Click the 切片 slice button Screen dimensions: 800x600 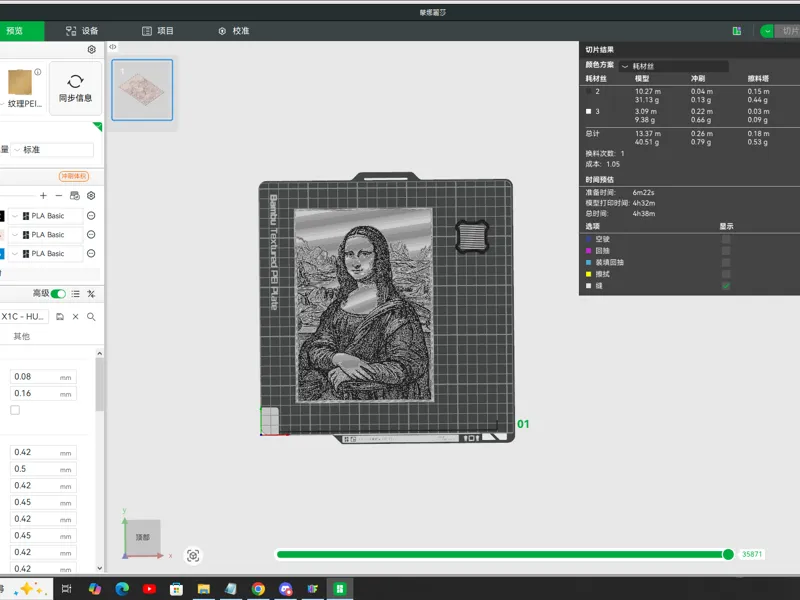[789, 31]
